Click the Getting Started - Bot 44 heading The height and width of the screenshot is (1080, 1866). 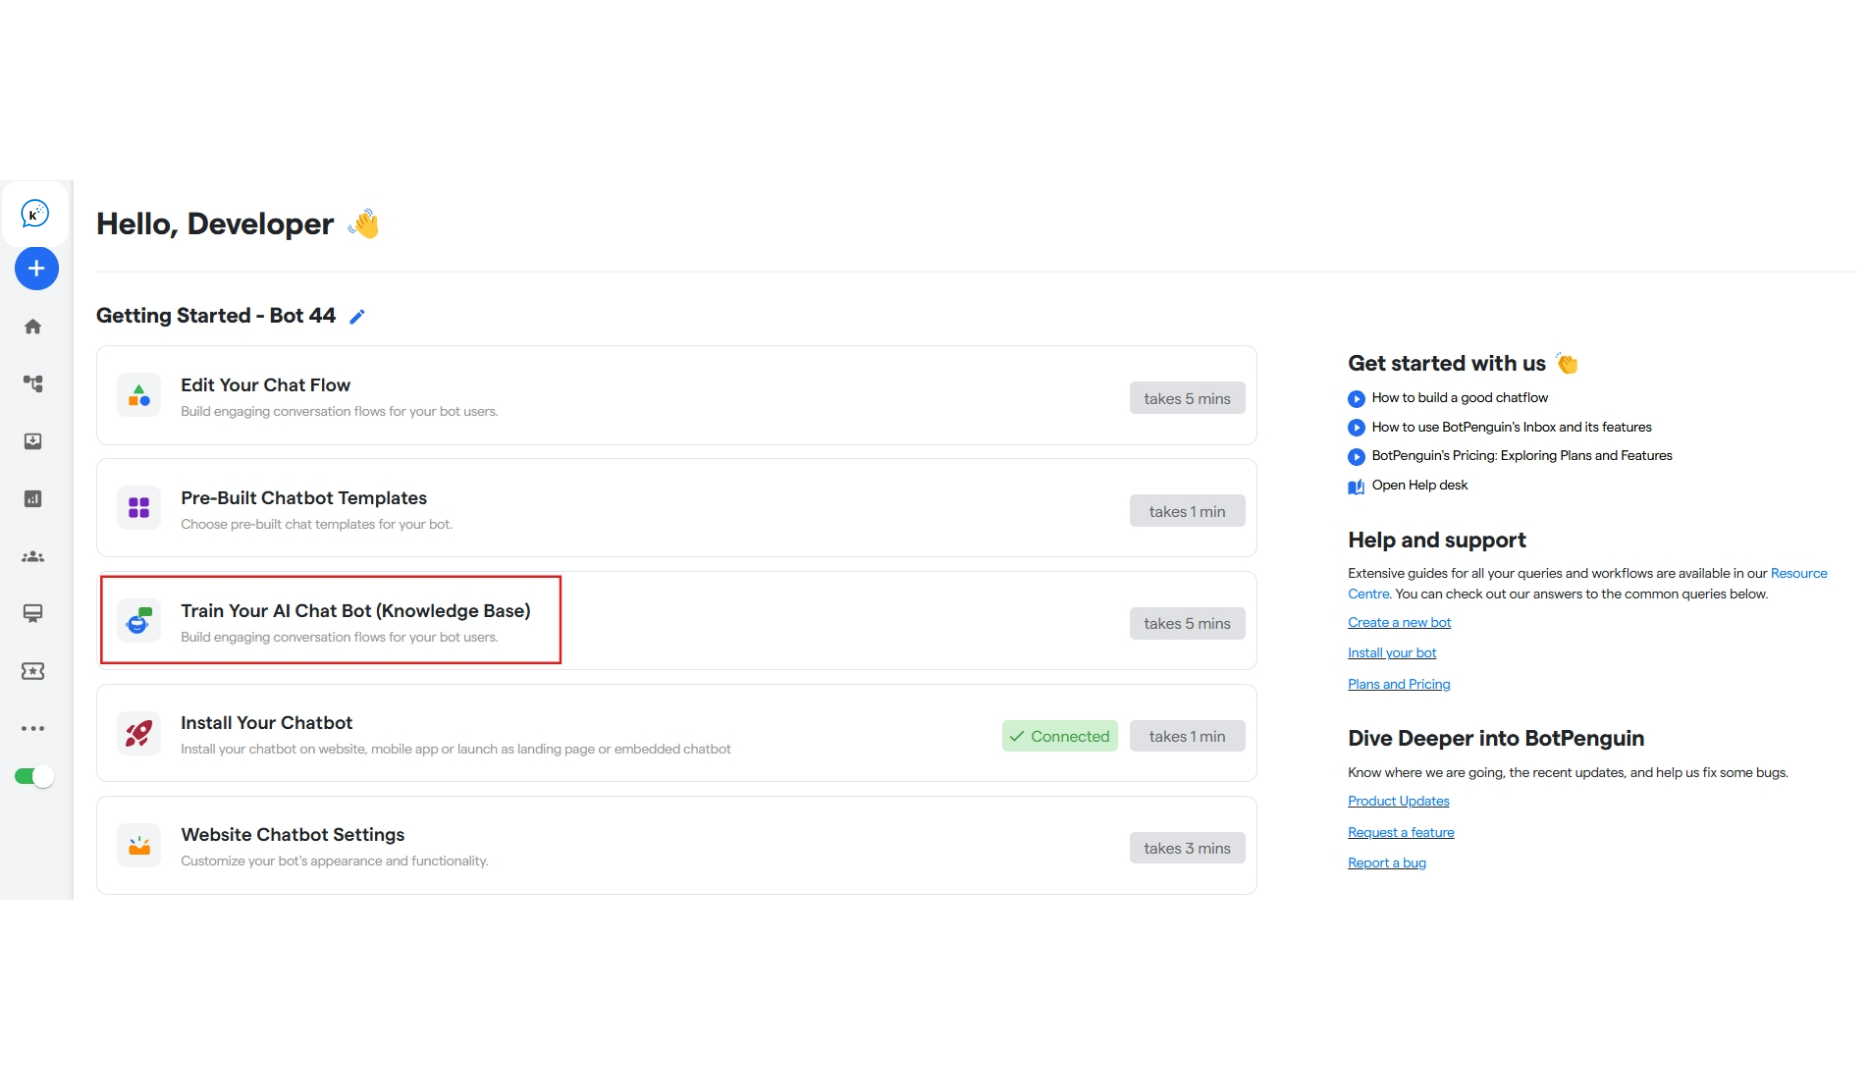pyautogui.click(x=216, y=316)
